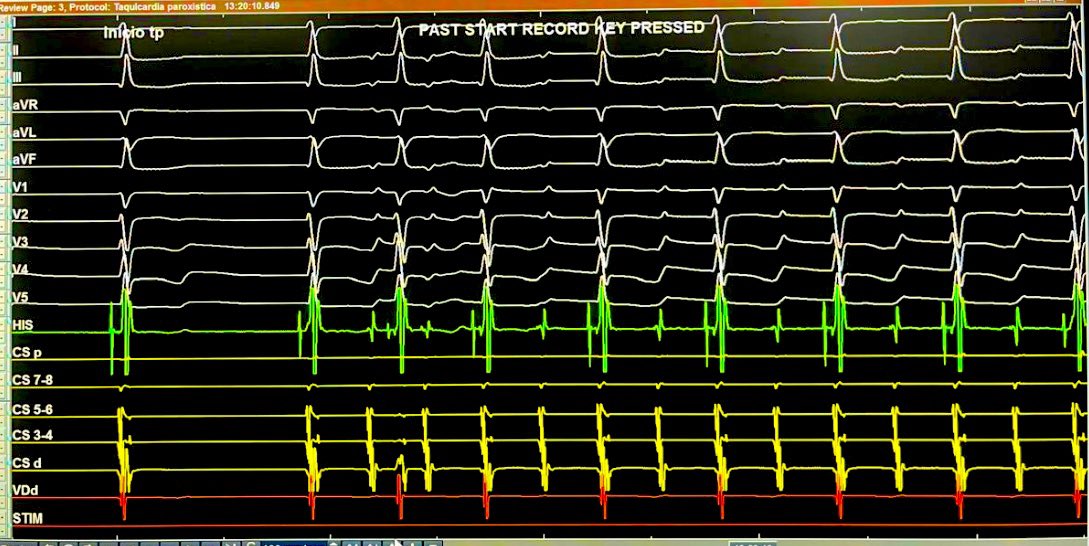Click the CS p channel label
Viewport: 1089px width, 546px height.
[26, 353]
